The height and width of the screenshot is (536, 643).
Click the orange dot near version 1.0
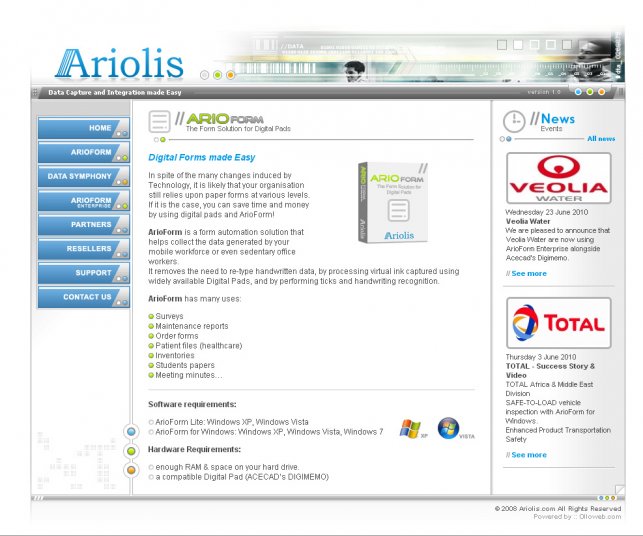[x=602, y=92]
